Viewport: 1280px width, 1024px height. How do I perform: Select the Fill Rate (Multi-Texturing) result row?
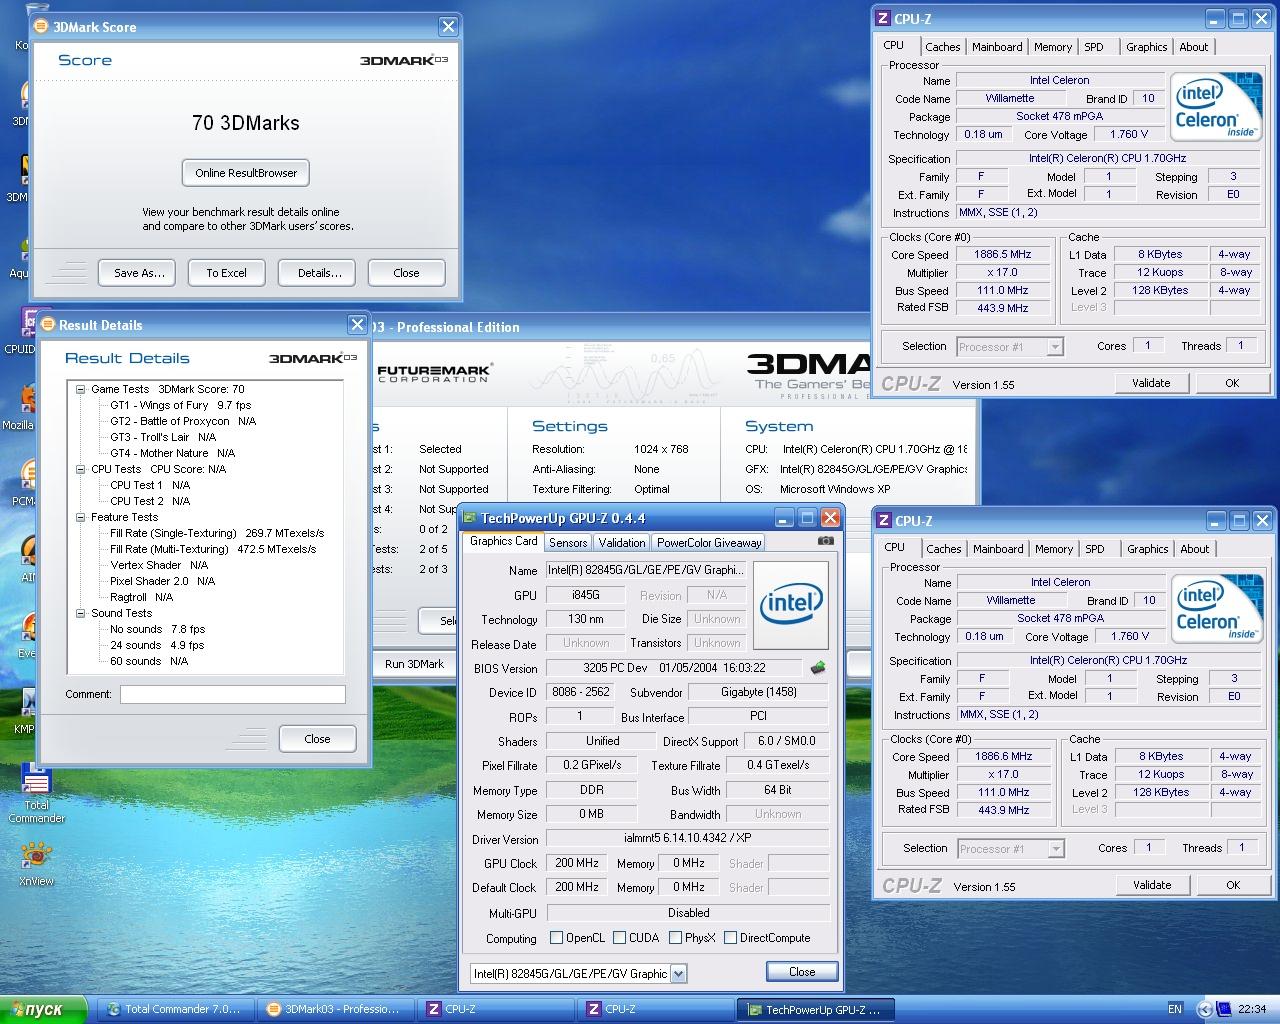213,549
